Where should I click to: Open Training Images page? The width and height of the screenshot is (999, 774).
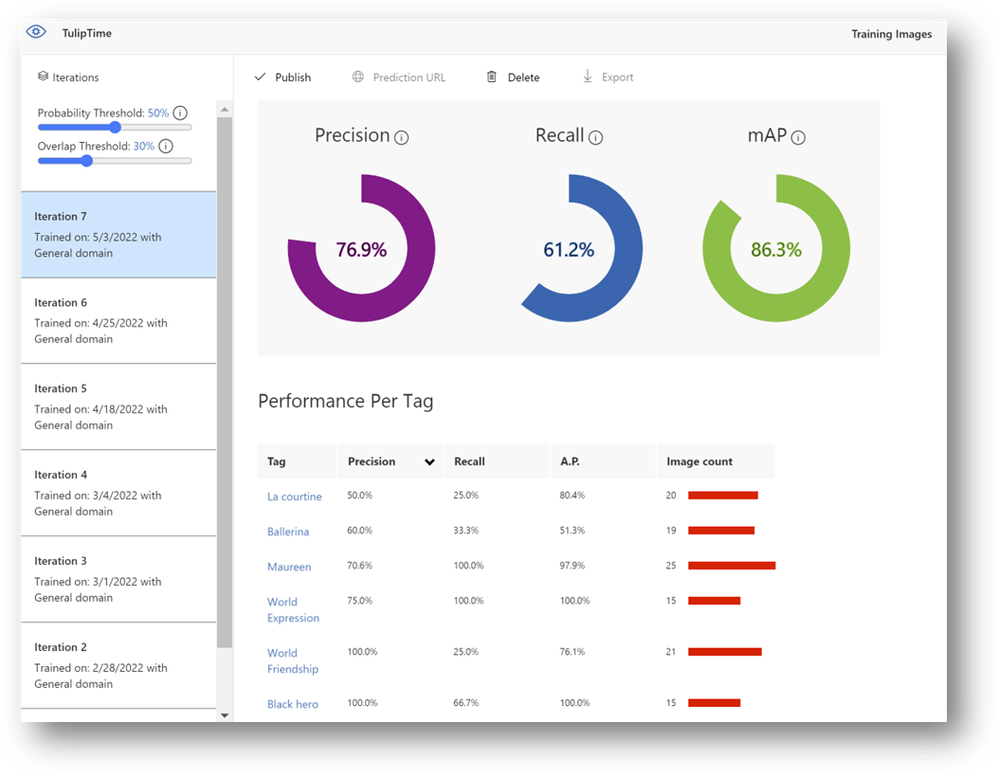(x=891, y=34)
